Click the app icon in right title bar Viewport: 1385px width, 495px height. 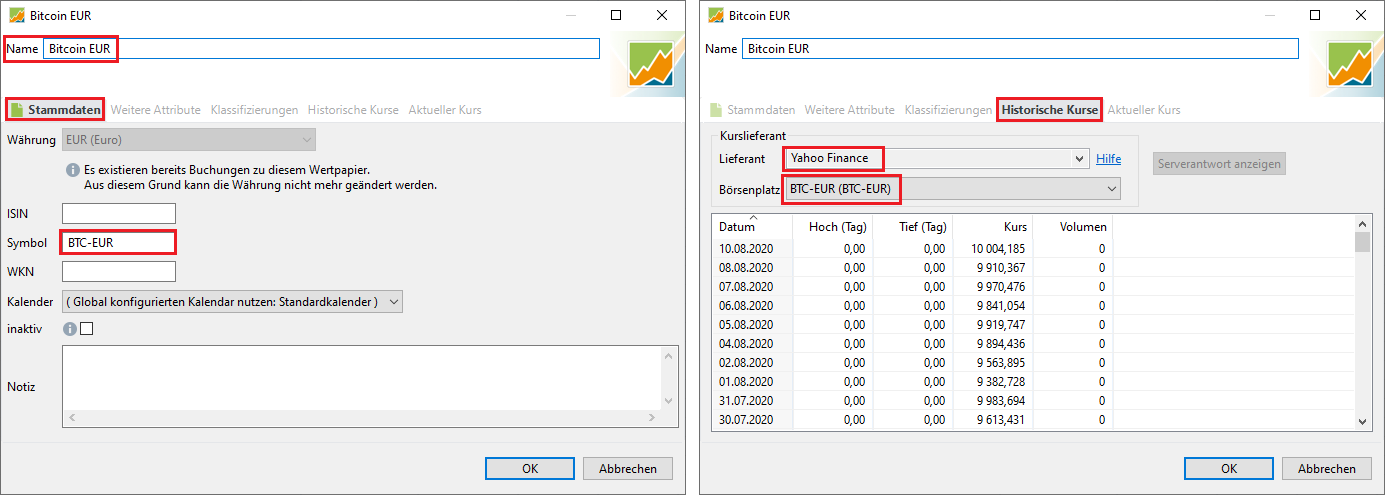coord(716,16)
